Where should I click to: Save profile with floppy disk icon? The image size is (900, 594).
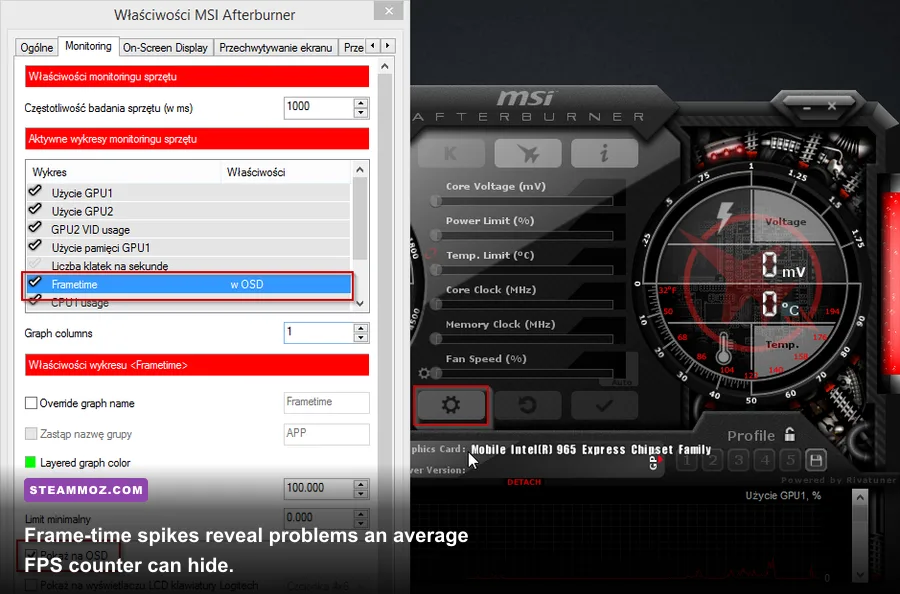pyautogui.click(x=816, y=460)
